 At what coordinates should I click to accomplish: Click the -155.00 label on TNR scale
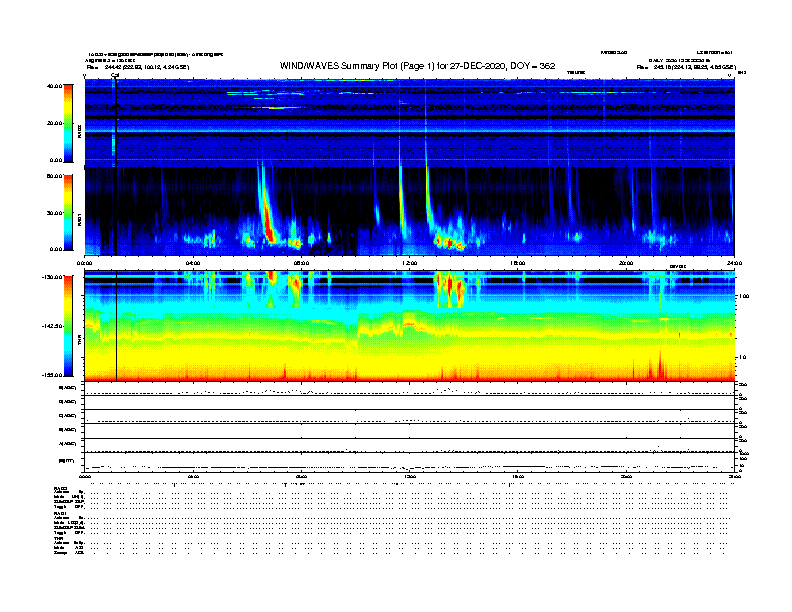(x=53, y=375)
